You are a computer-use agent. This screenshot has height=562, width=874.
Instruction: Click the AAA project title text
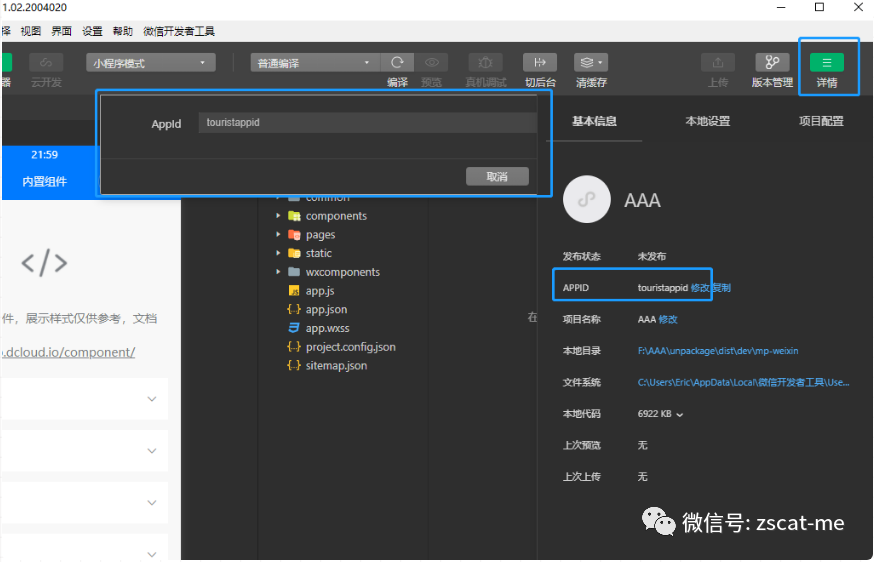pyautogui.click(x=642, y=200)
